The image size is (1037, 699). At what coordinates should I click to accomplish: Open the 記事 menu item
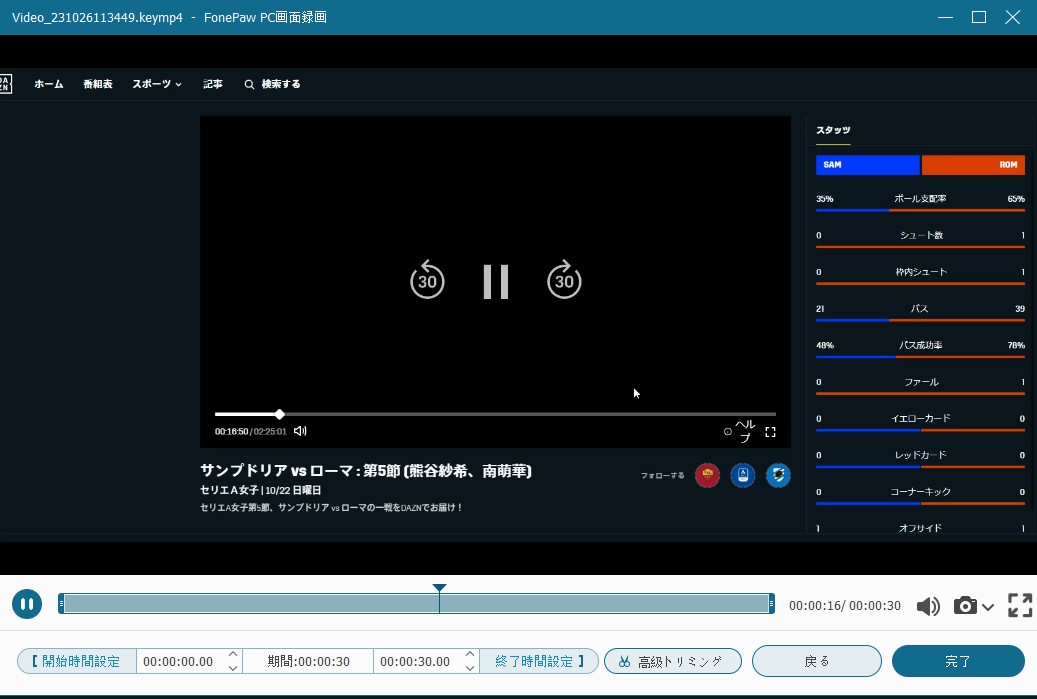tap(213, 84)
